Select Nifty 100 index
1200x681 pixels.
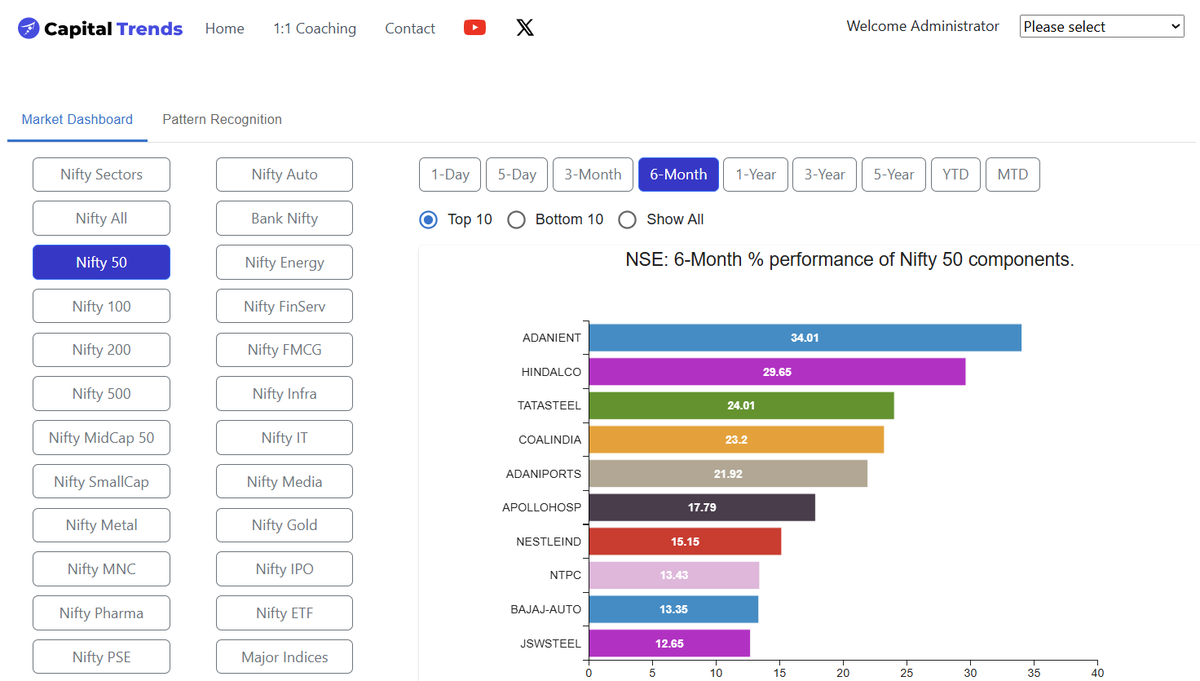click(101, 306)
